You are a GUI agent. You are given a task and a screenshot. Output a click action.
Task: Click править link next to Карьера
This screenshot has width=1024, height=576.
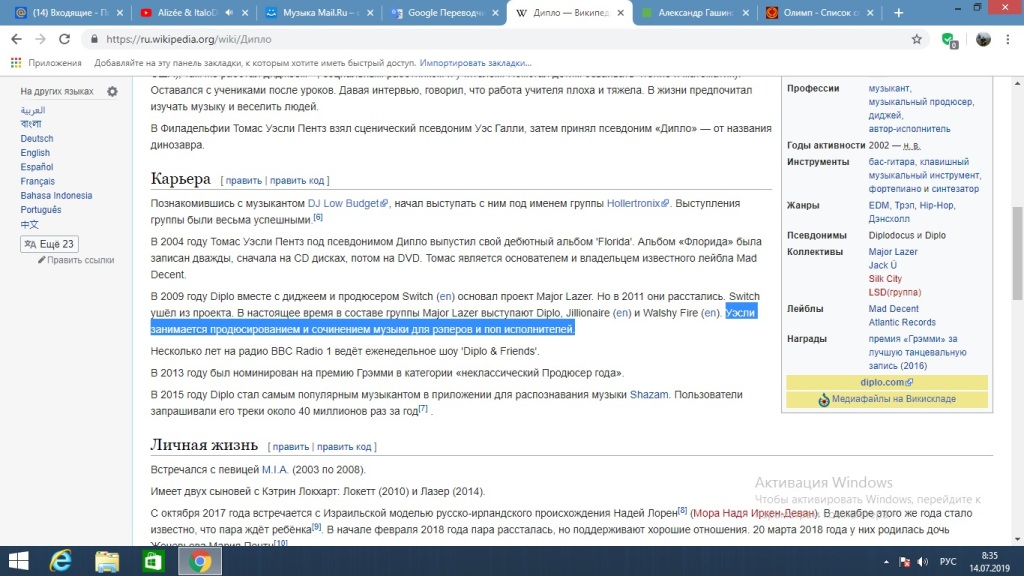[x=244, y=180]
